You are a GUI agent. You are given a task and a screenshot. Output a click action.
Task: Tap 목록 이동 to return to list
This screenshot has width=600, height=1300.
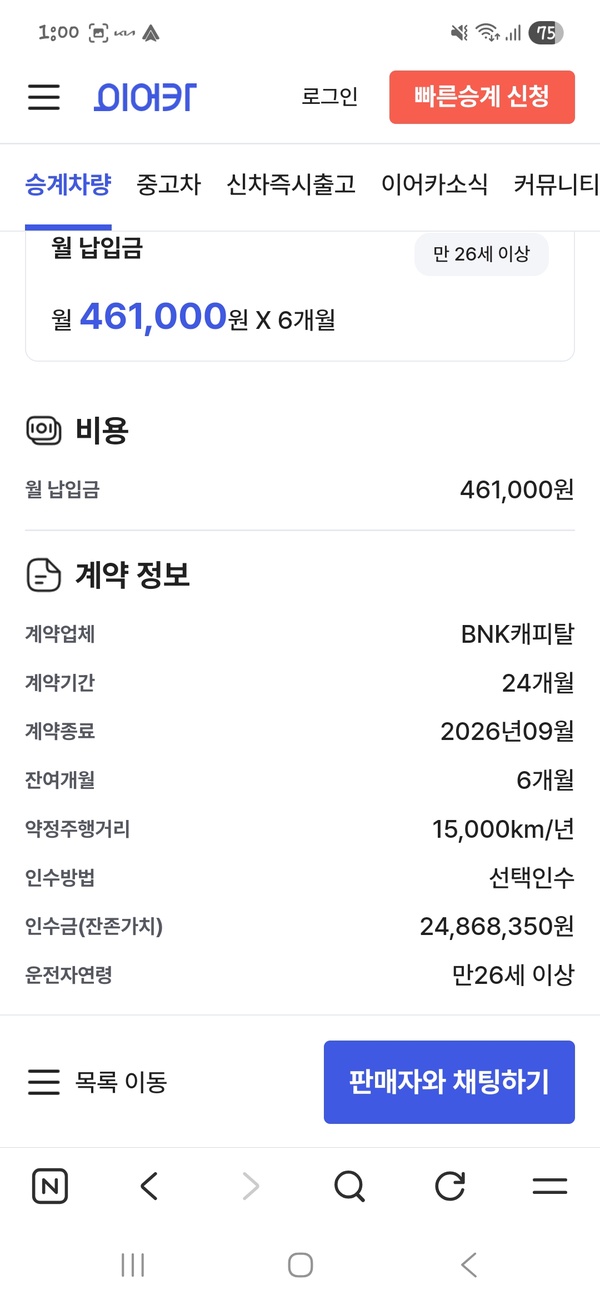coord(97,1082)
